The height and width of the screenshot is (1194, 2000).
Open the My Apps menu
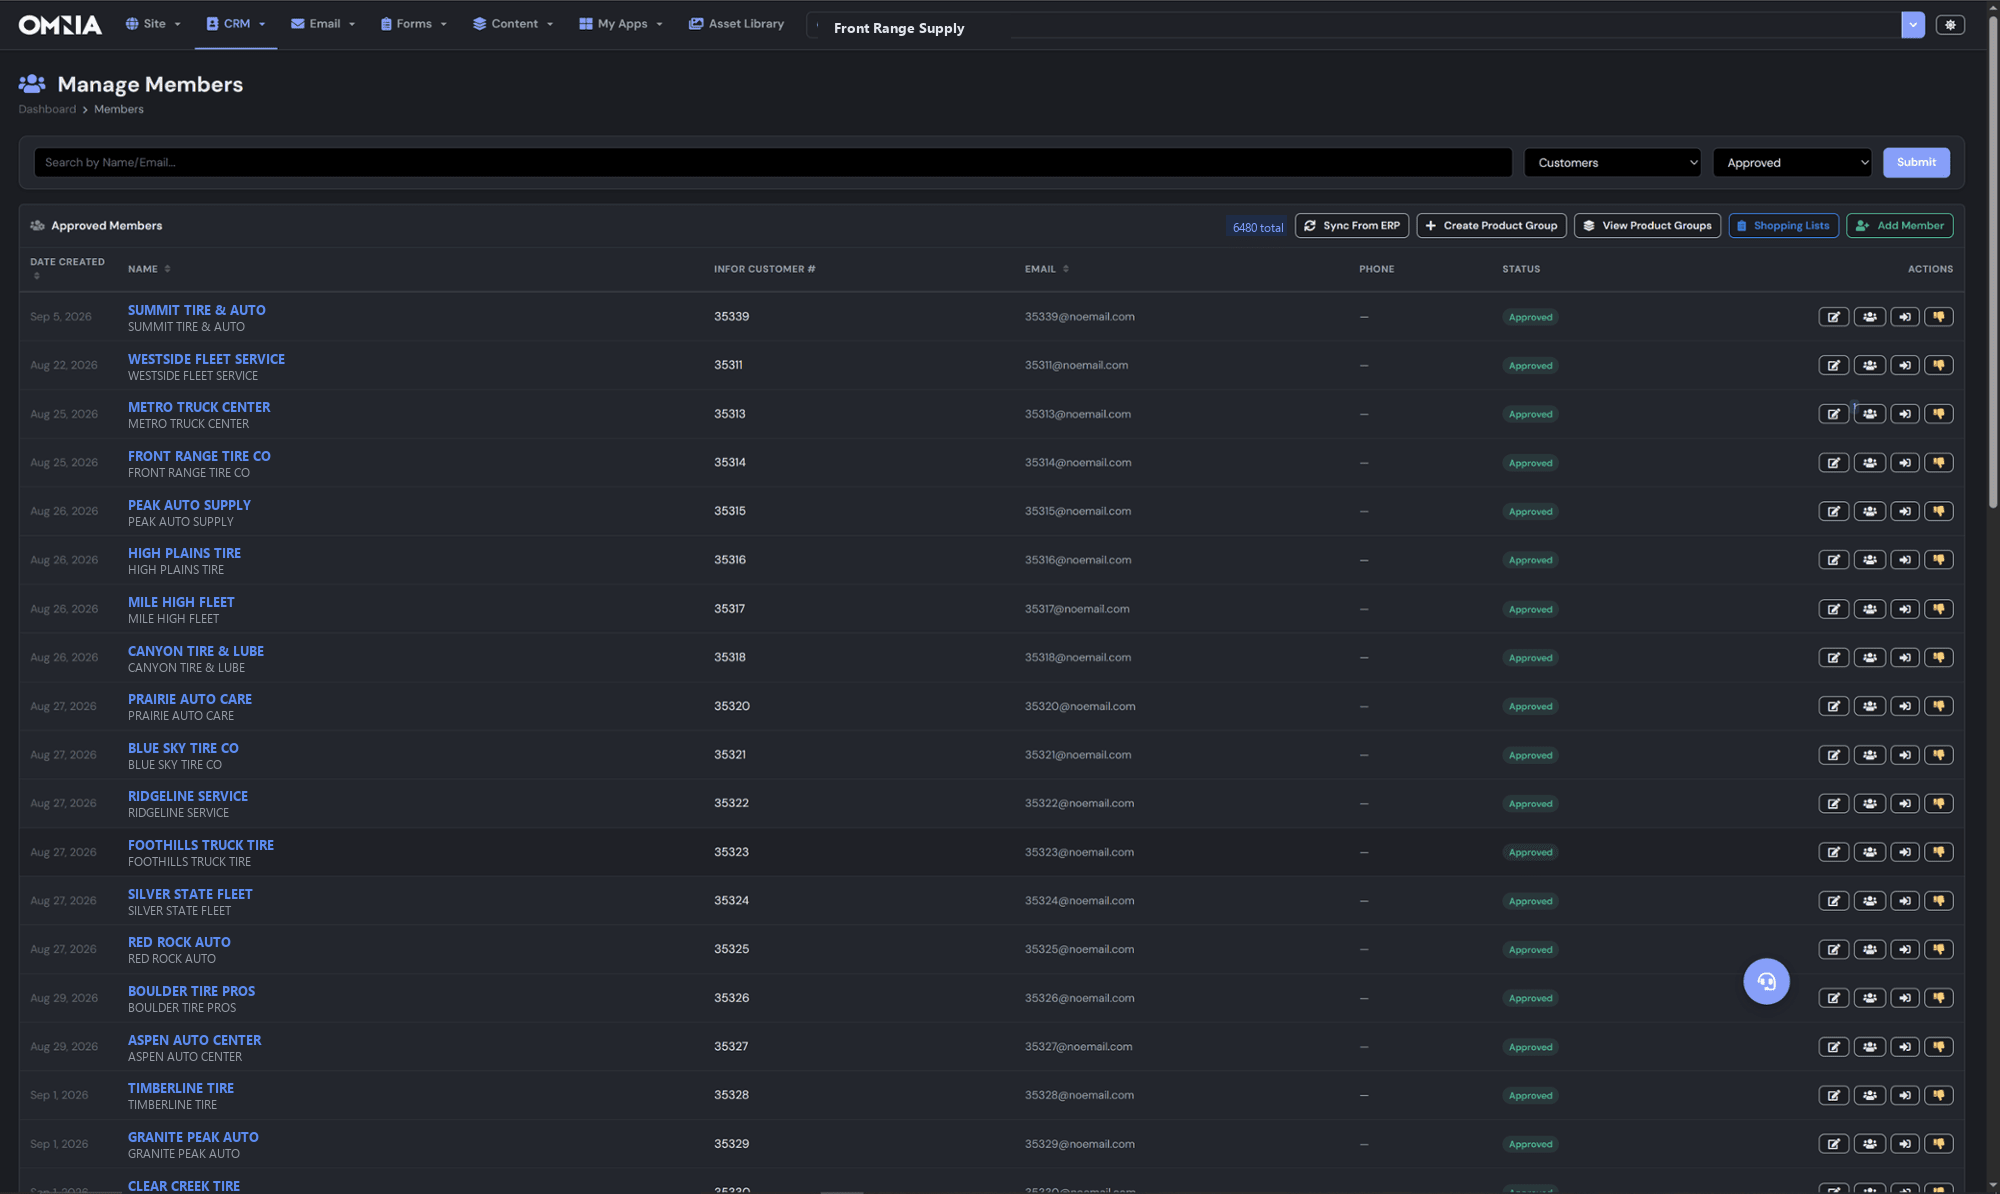[x=621, y=24]
